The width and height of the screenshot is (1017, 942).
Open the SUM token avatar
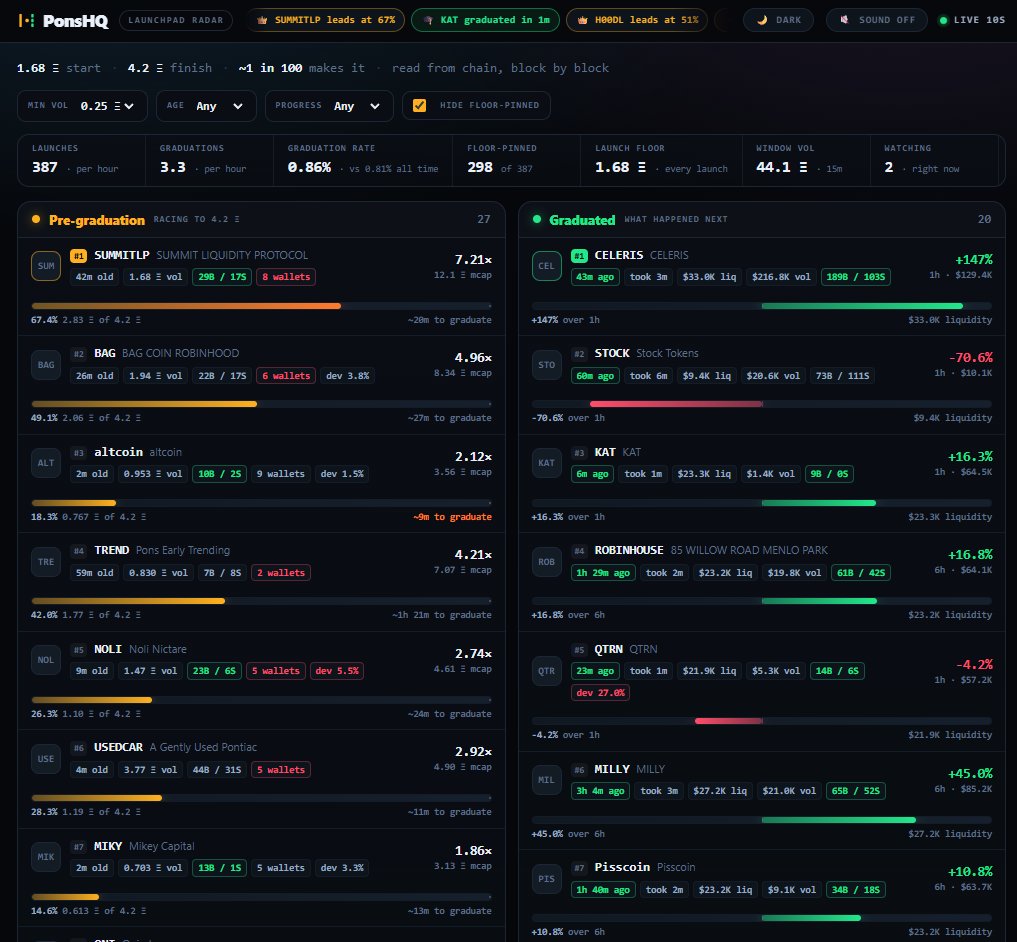click(46, 266)
